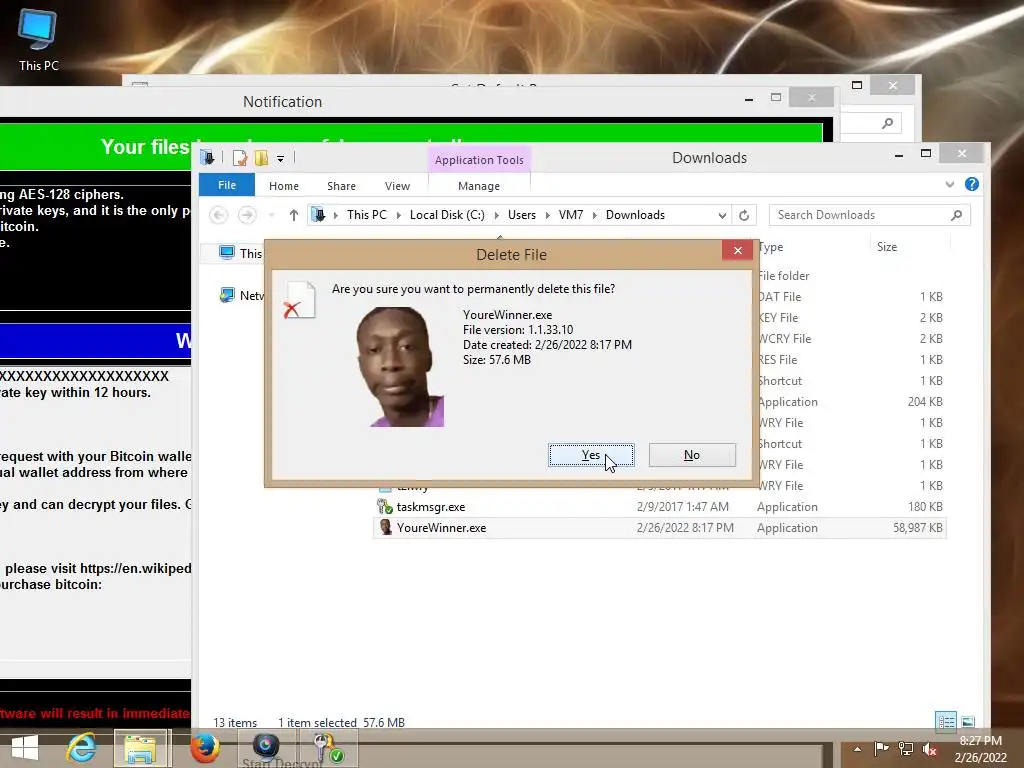Select Users in the breadcrumb

[522, 215]
